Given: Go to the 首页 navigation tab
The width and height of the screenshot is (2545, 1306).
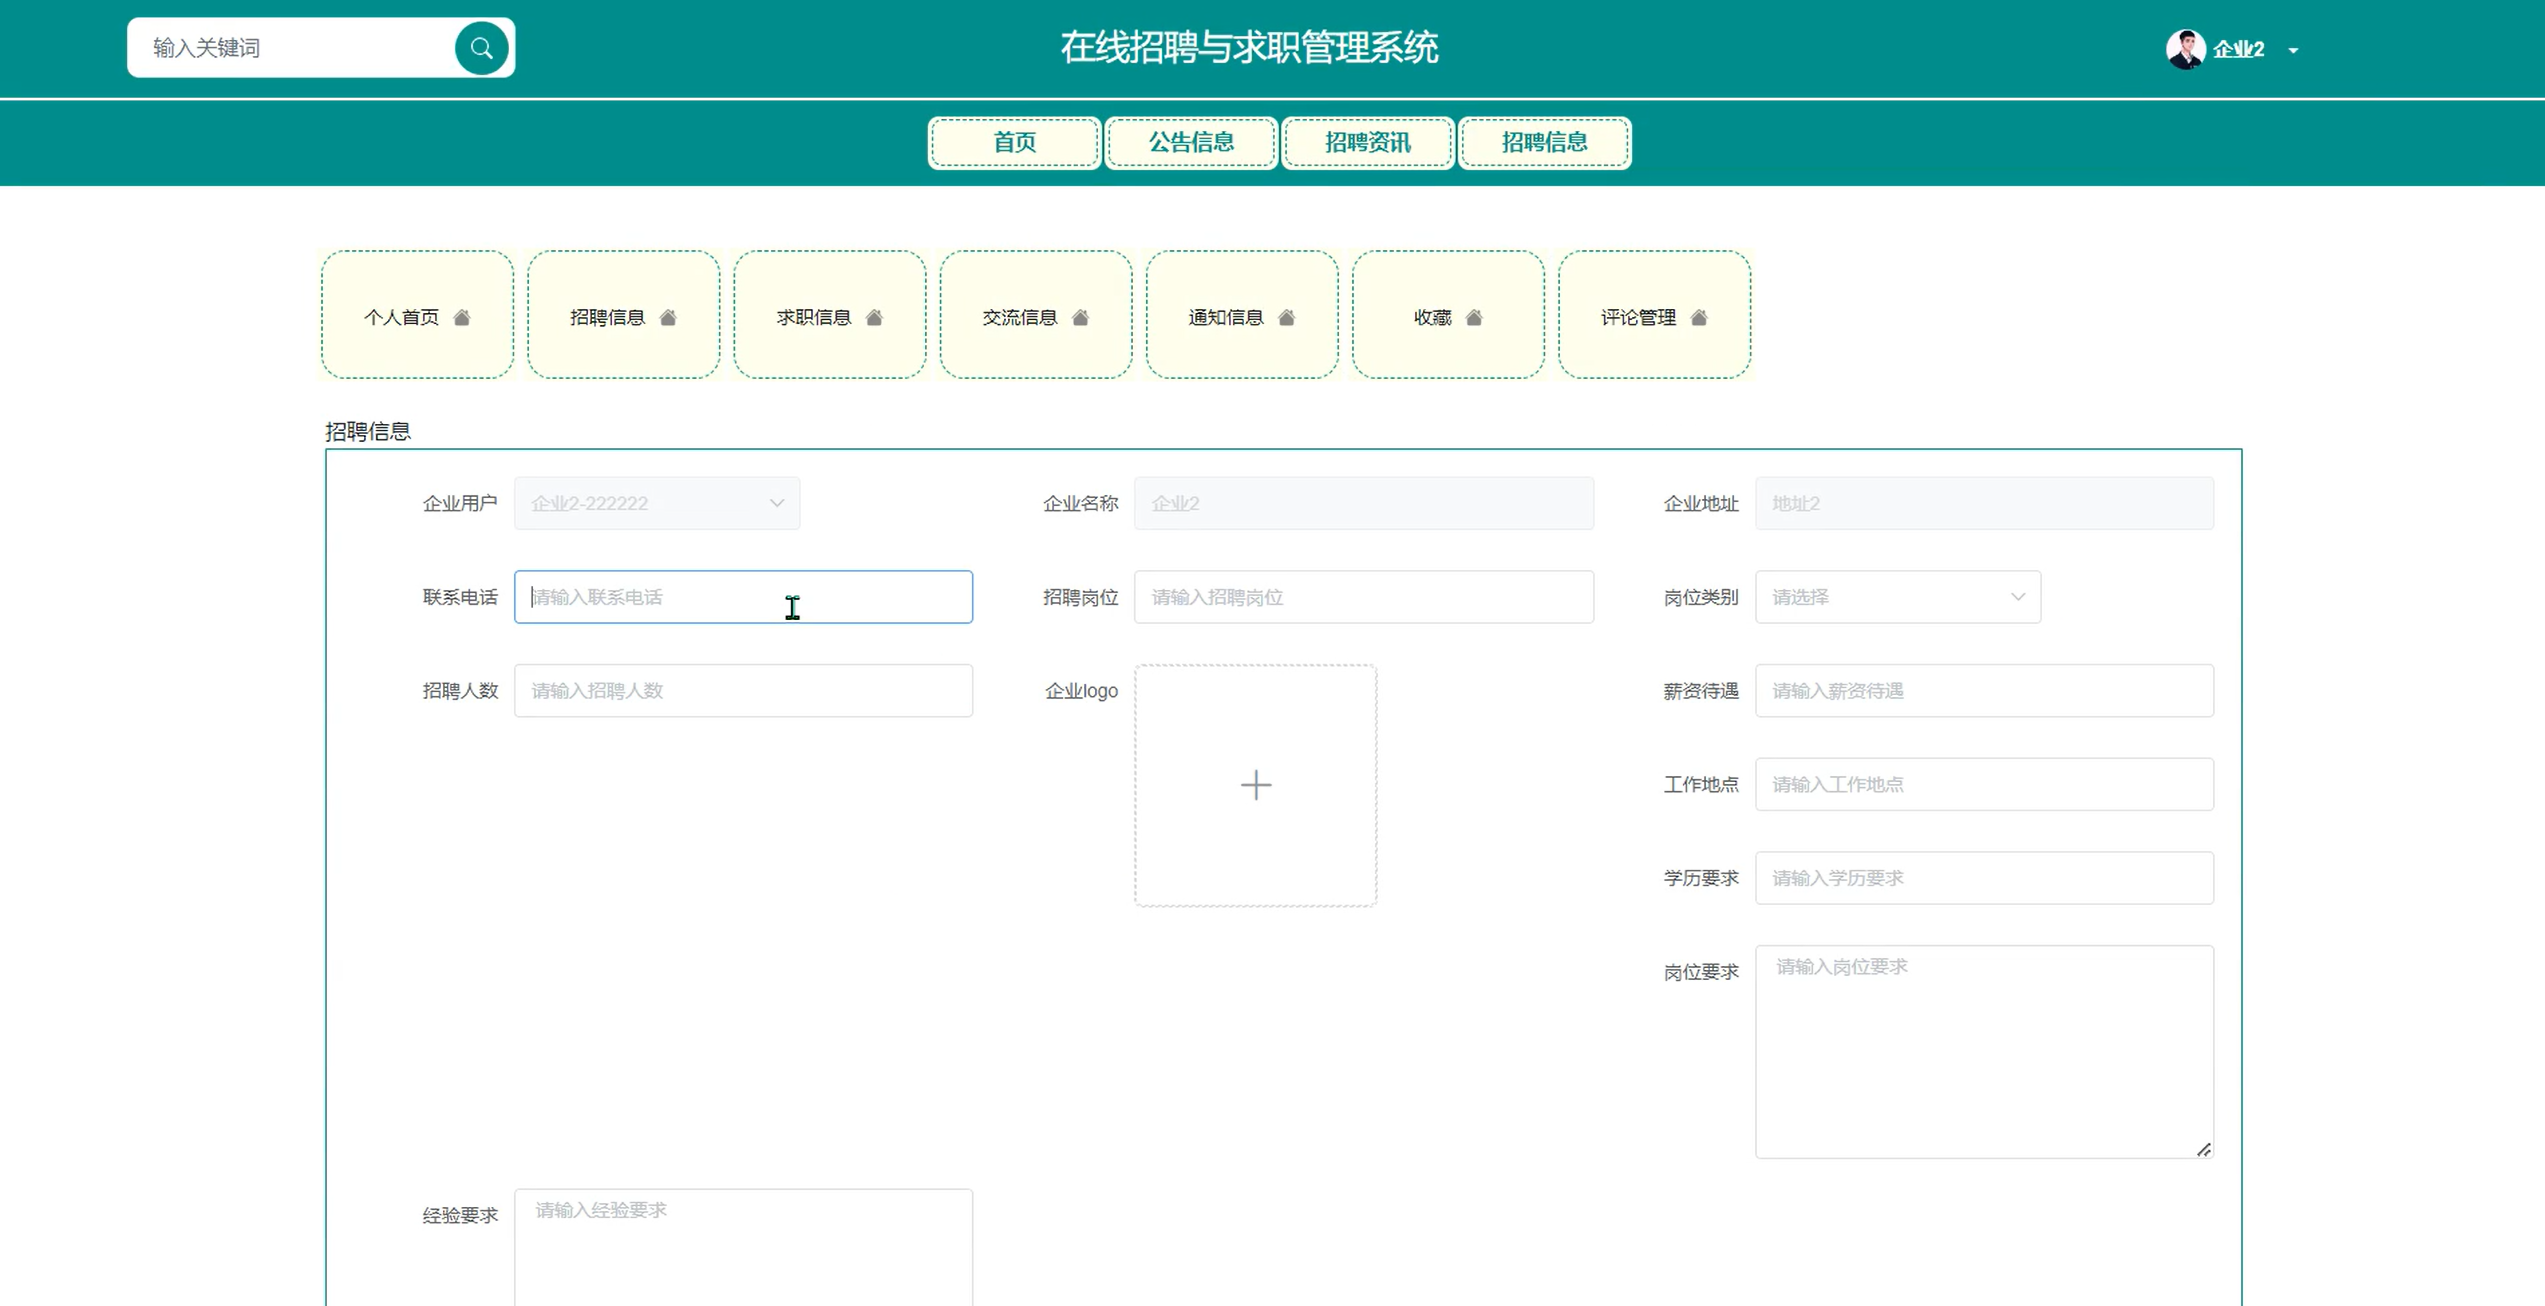Looking at the screenshot, I should click(1014, 142).
